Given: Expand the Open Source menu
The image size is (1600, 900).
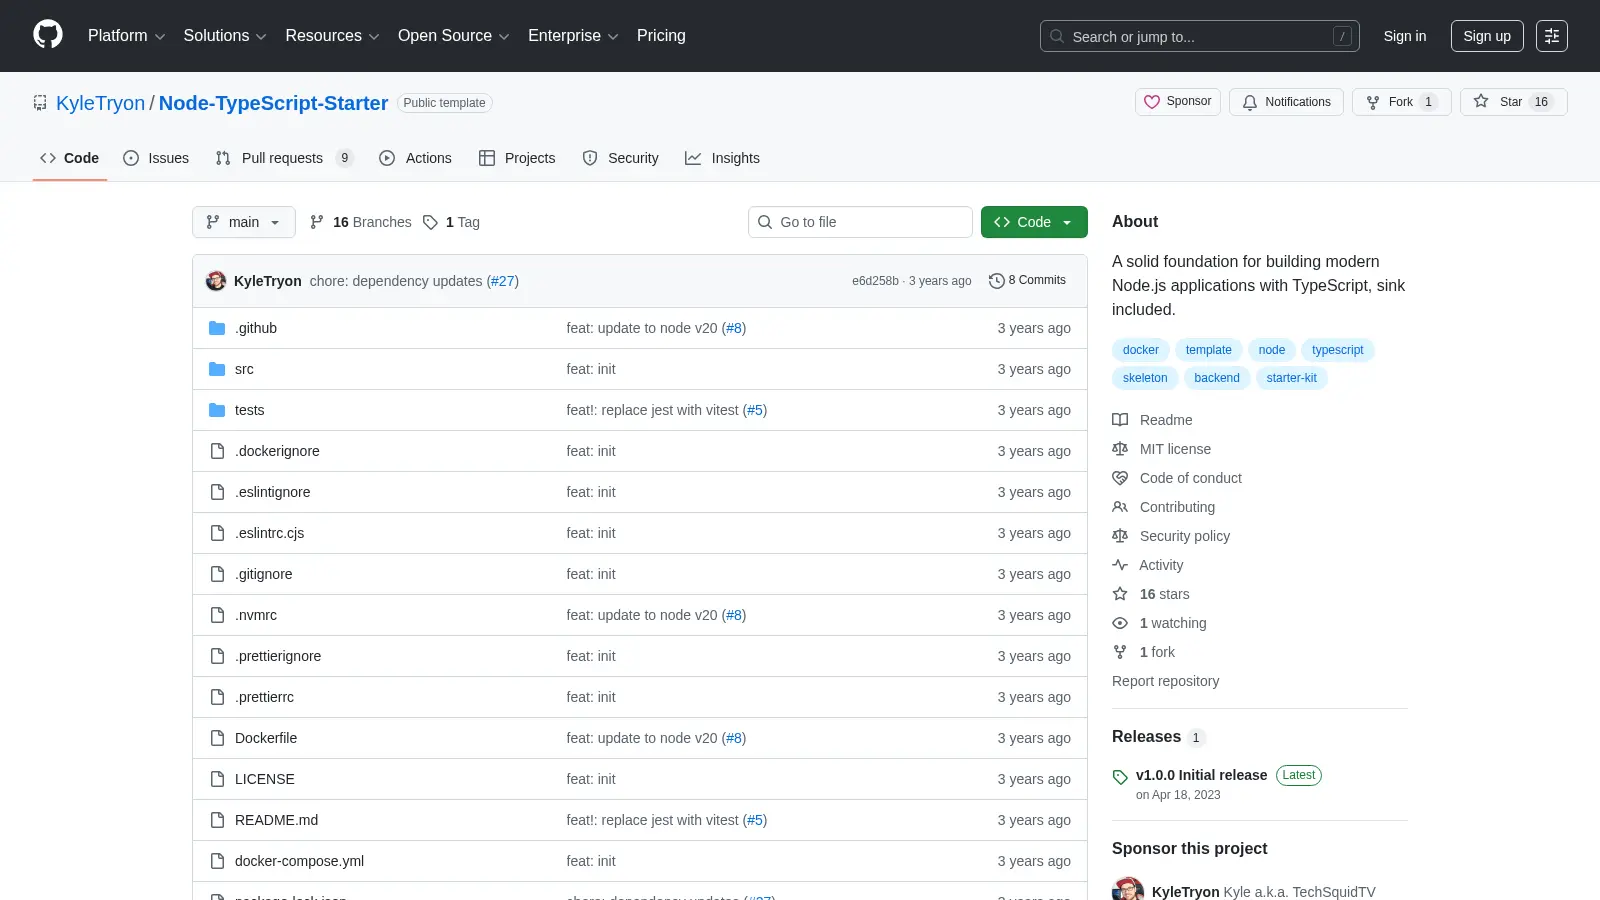Looking at the screenshot, I should click(454, 36).
